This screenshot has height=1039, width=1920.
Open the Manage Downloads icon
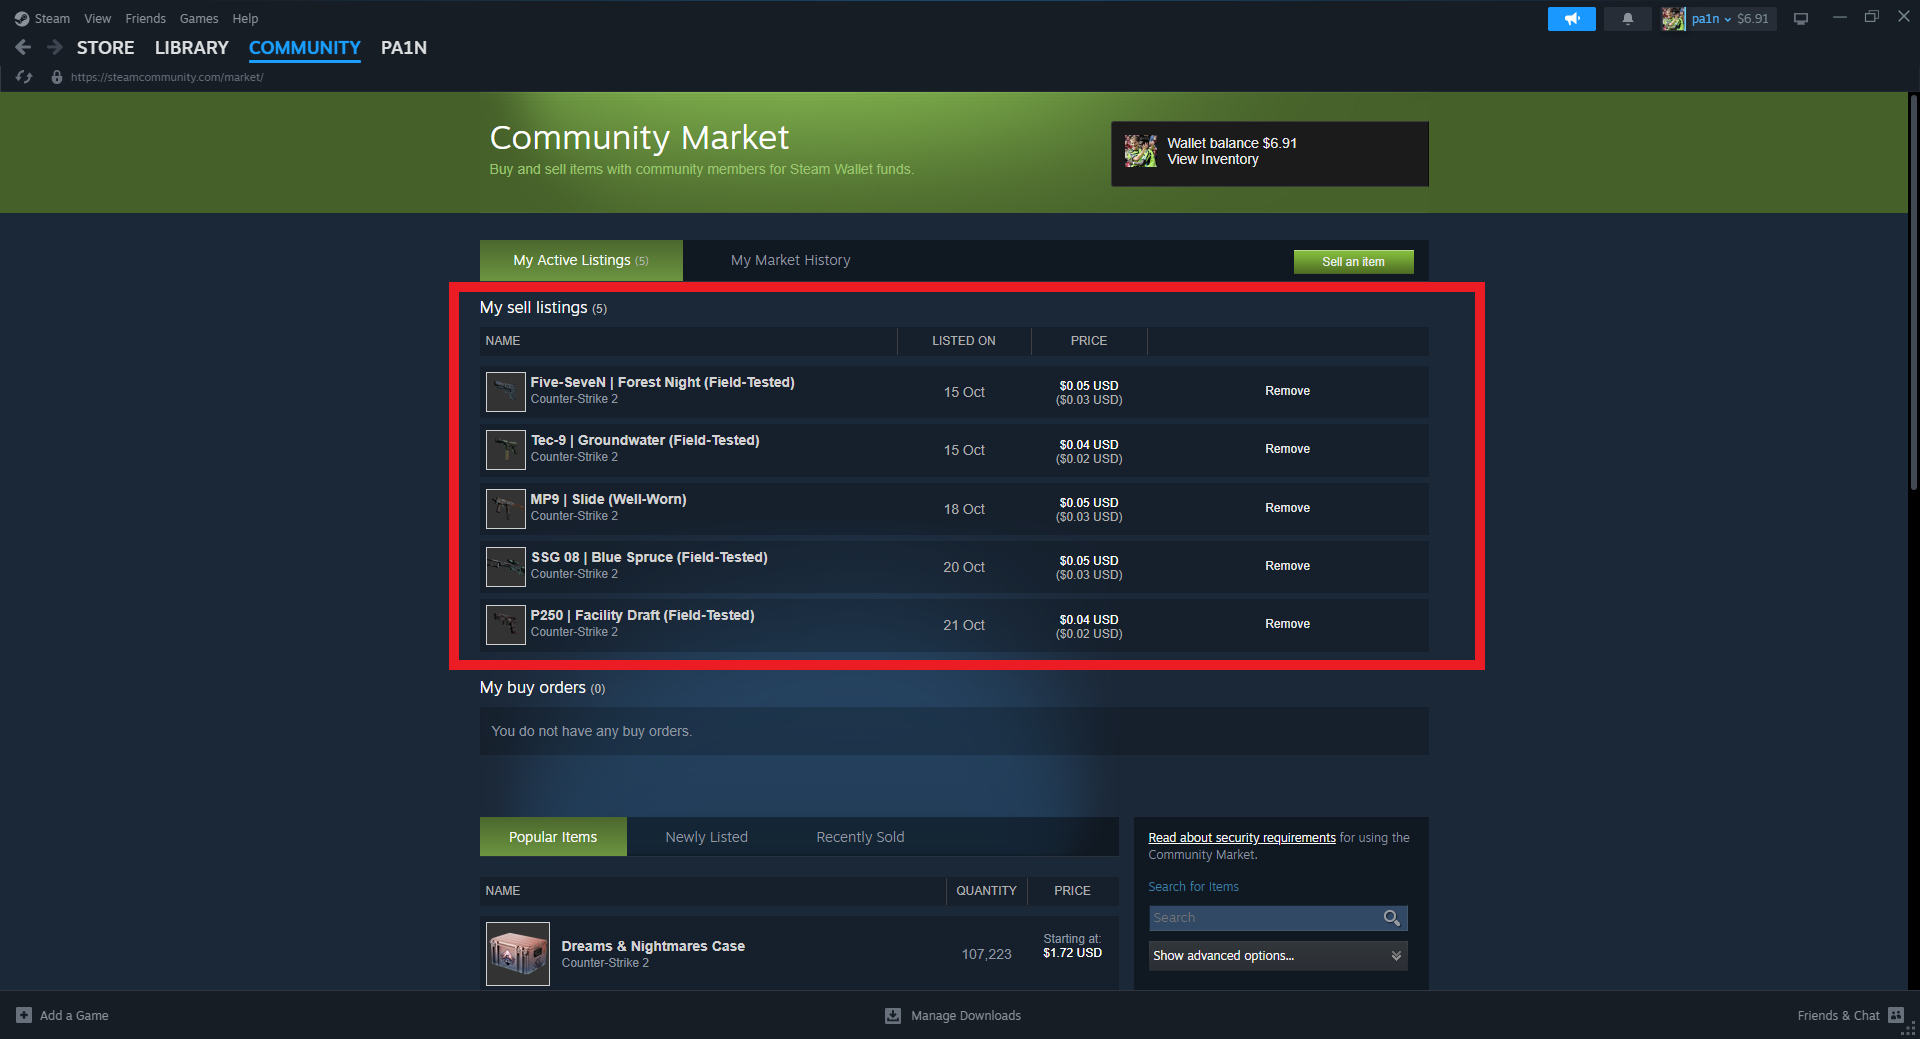click(893, 1015)
